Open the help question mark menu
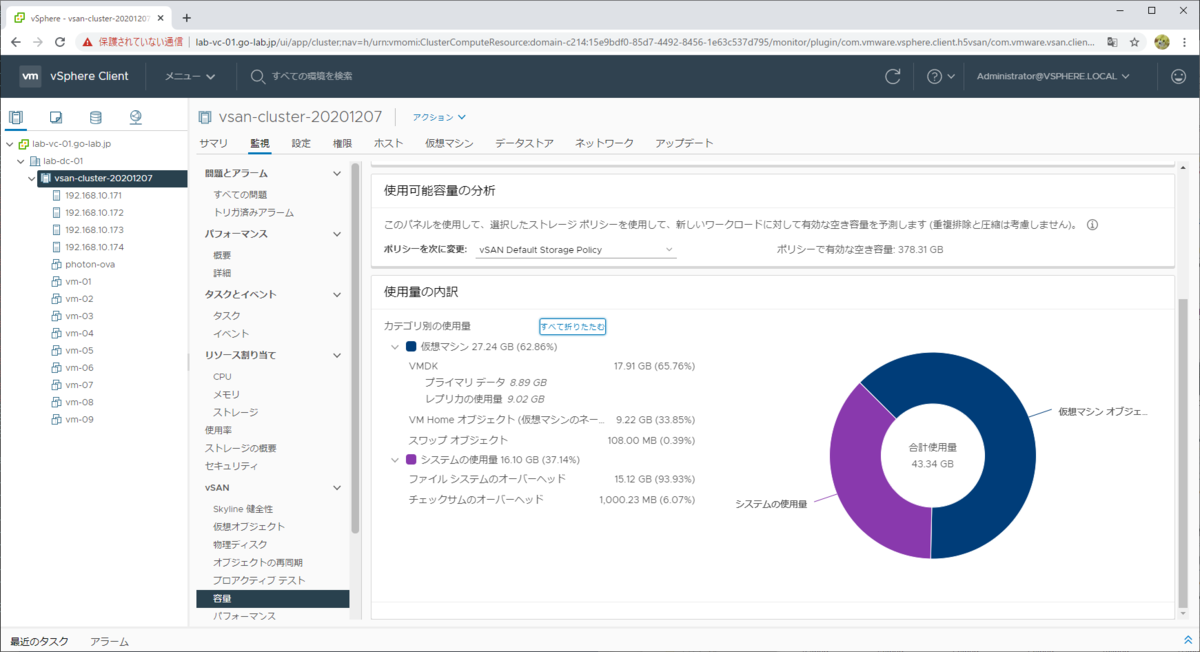The height and width of the screenshot is (652, 1200). [x=941, y=76]
